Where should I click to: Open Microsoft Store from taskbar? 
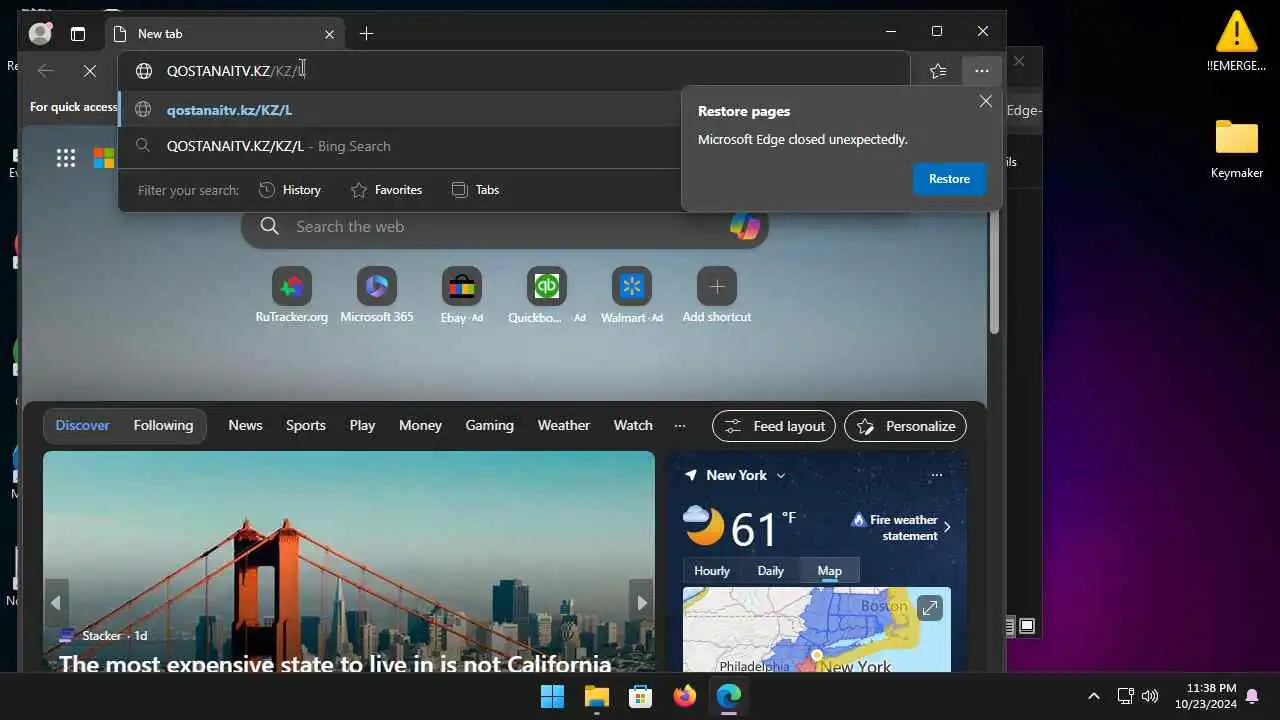tap(640, 696)
